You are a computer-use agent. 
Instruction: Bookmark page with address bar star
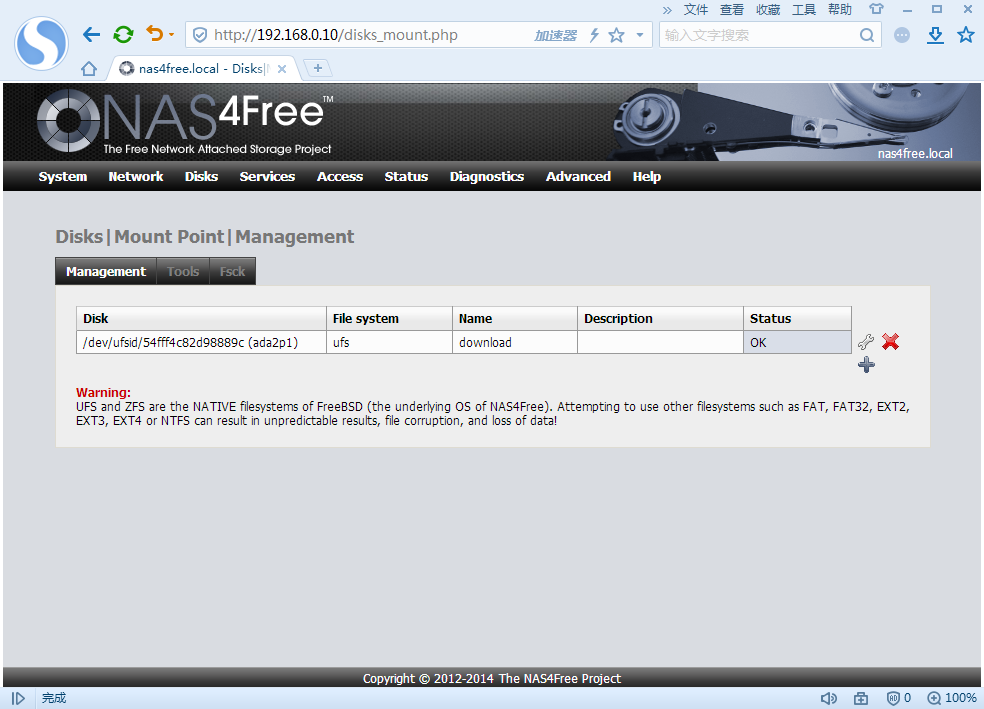coord(616,35)
